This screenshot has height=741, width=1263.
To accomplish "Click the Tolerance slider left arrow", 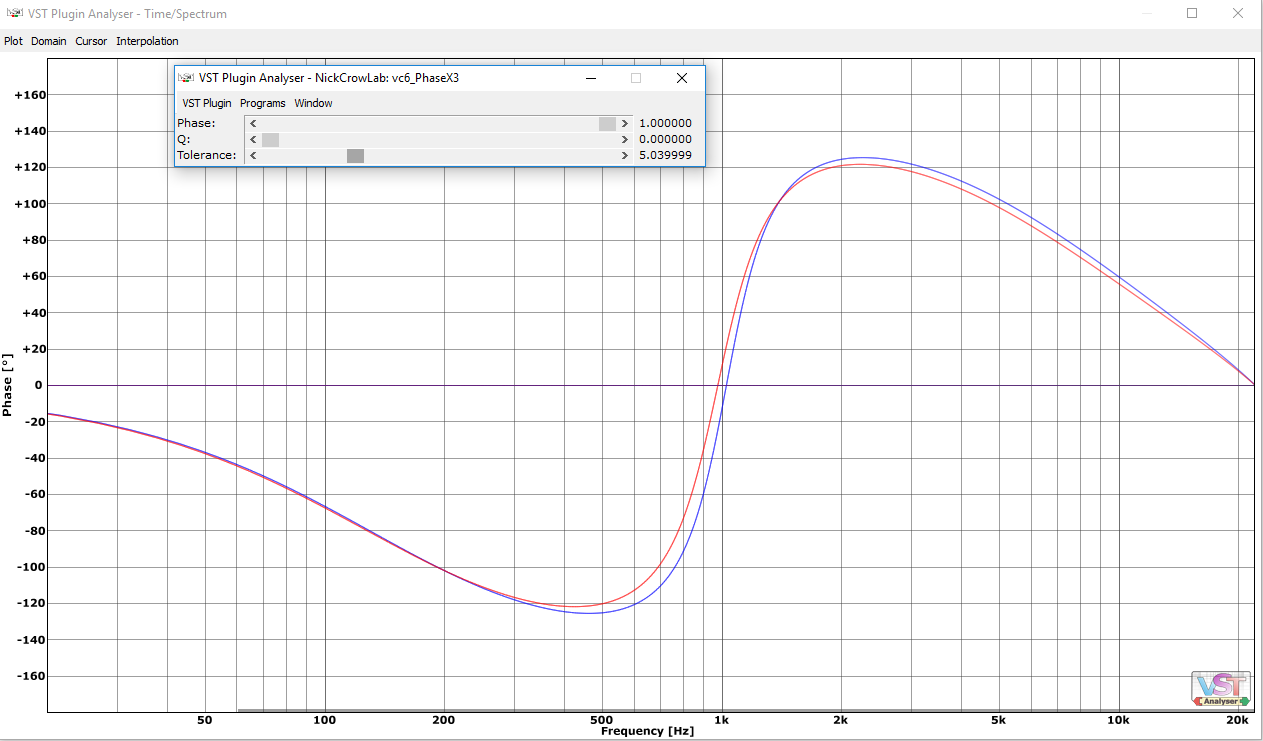I will 253,156.
